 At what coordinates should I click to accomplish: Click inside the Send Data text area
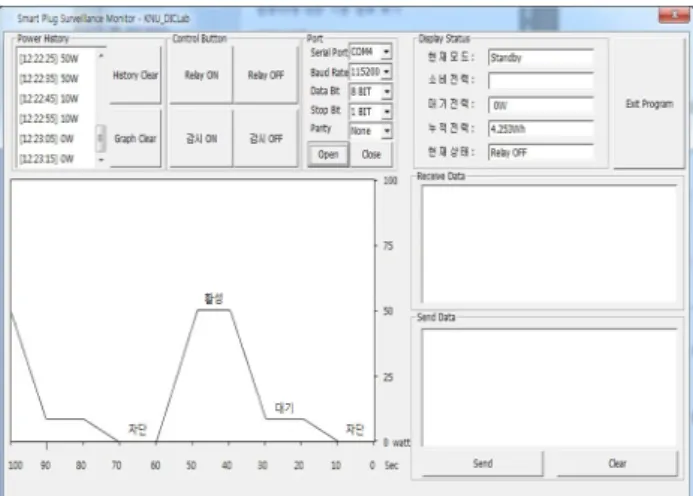click(549, 388)
